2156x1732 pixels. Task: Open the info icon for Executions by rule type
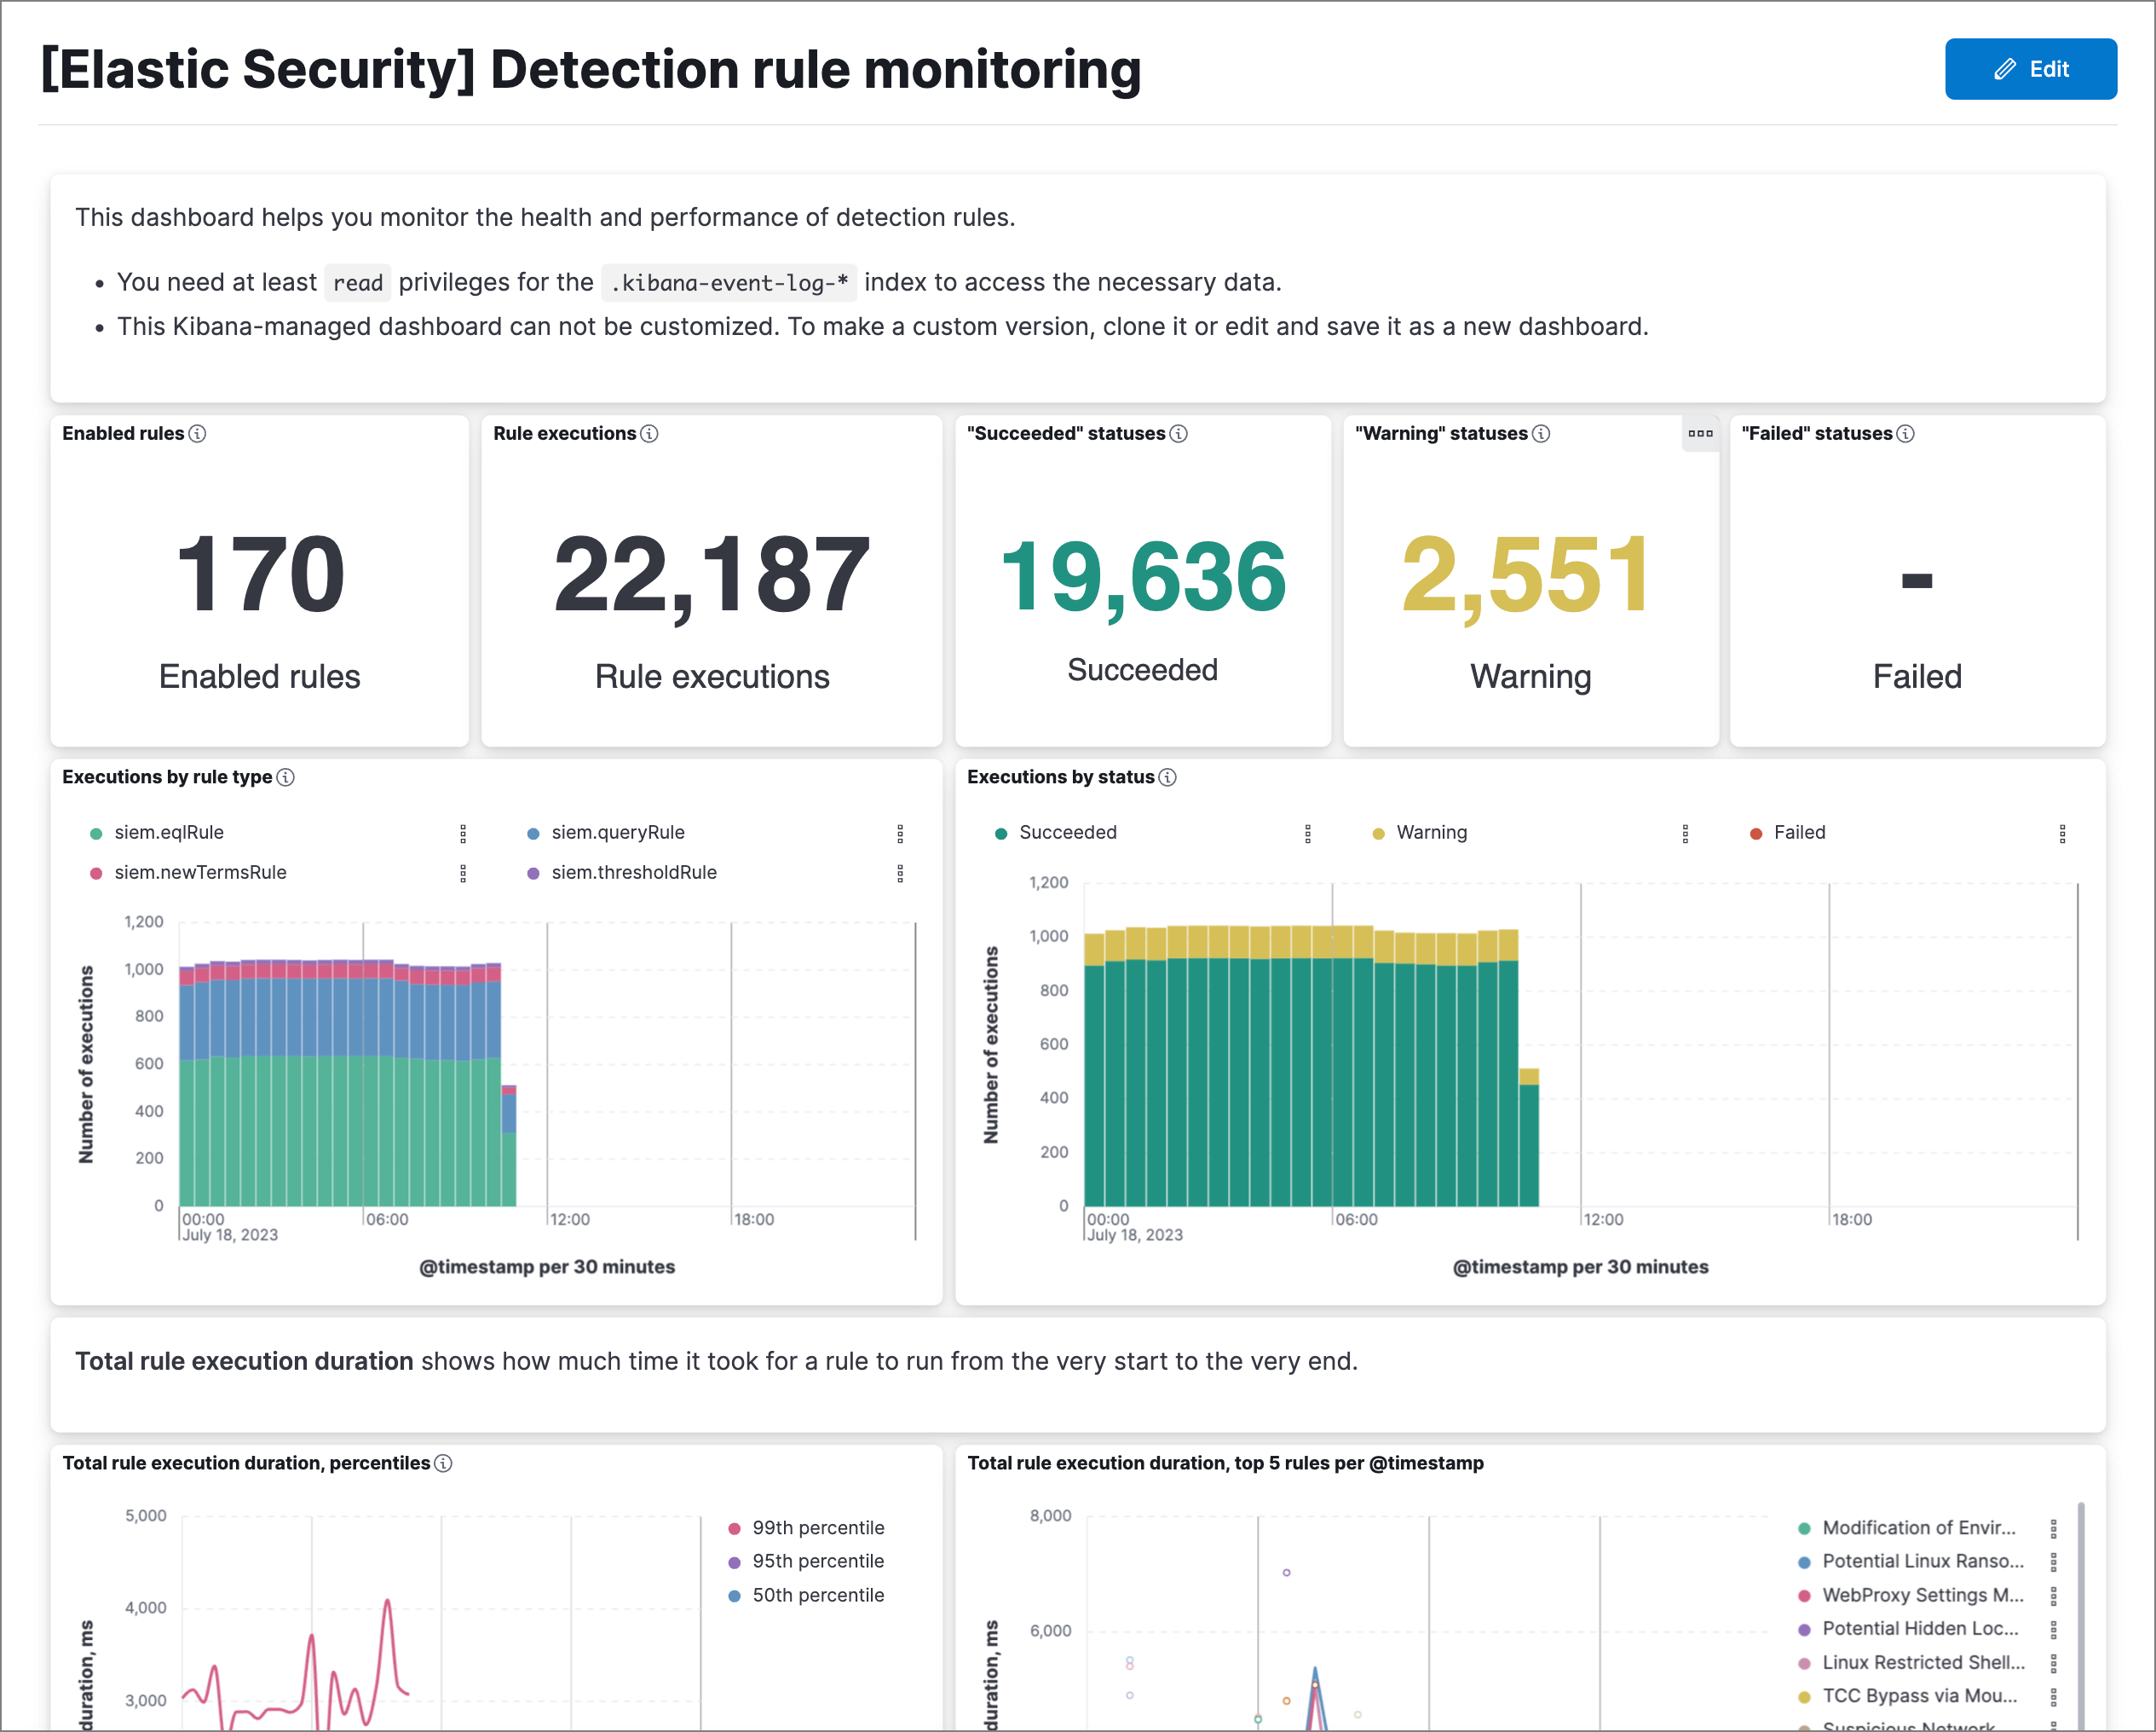tap(287, 777)
